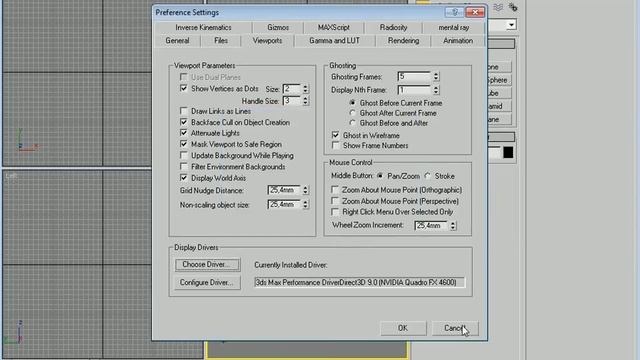640x360 pixels.
Task: Toggle Ghost in Wireframe checkbox
Action: (336, 135)
